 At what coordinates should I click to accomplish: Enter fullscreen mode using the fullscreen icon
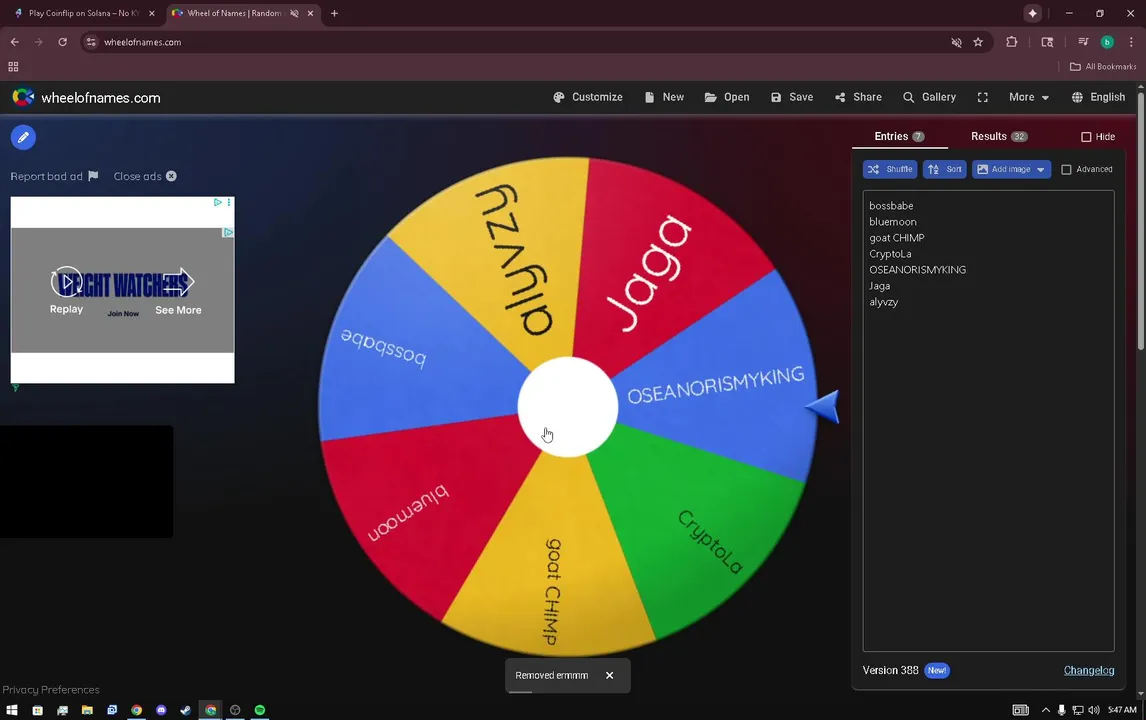(x=983, y=97)
